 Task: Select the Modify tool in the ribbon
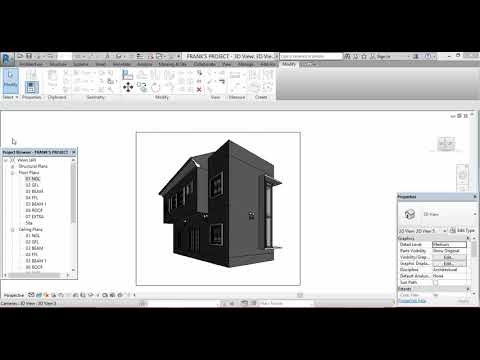tap(10, 81)
